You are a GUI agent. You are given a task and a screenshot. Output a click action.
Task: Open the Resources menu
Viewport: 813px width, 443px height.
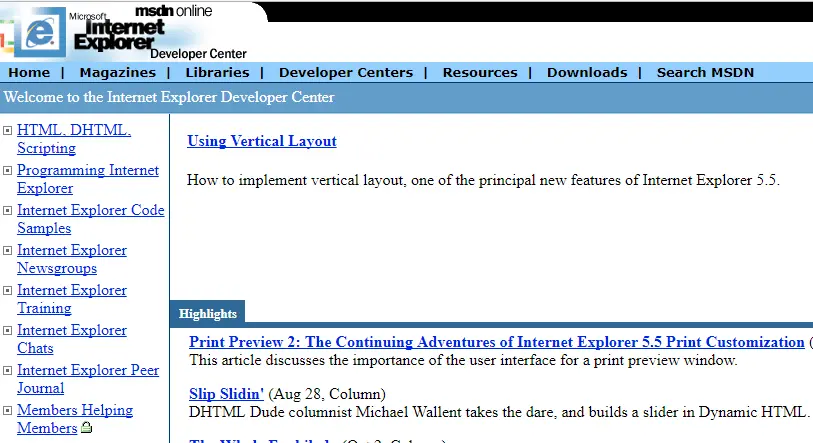480,73
